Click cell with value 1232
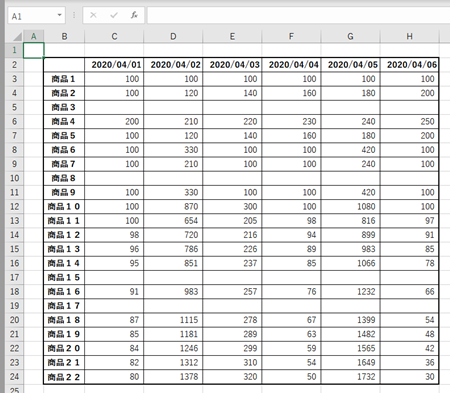 (x=350, y=292)
